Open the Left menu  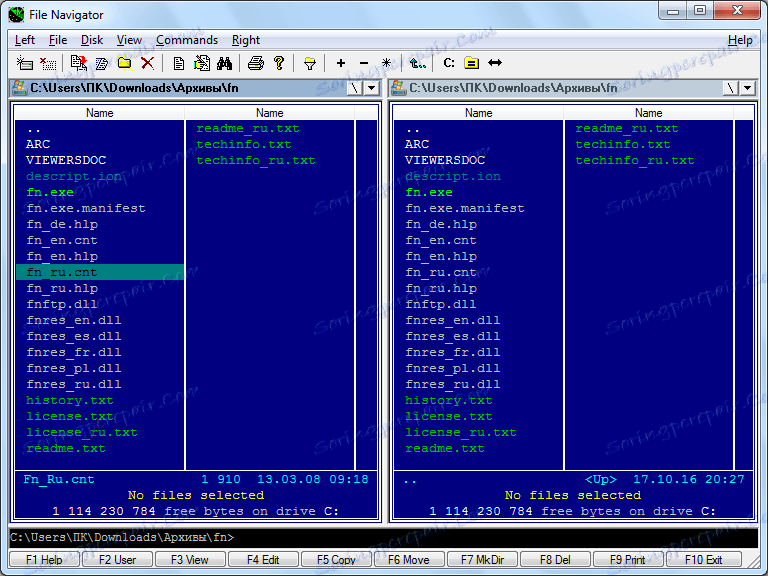[x=24, y=40]
